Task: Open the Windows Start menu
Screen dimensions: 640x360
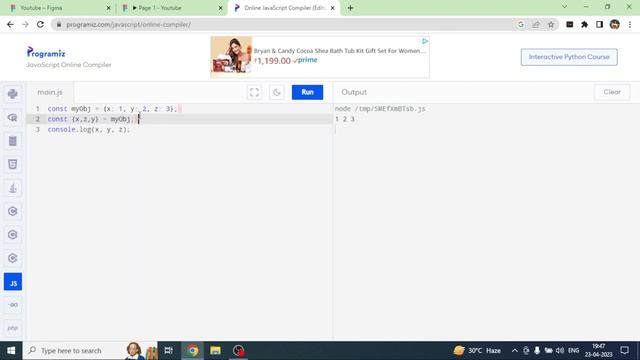Action: coord(11,351)
